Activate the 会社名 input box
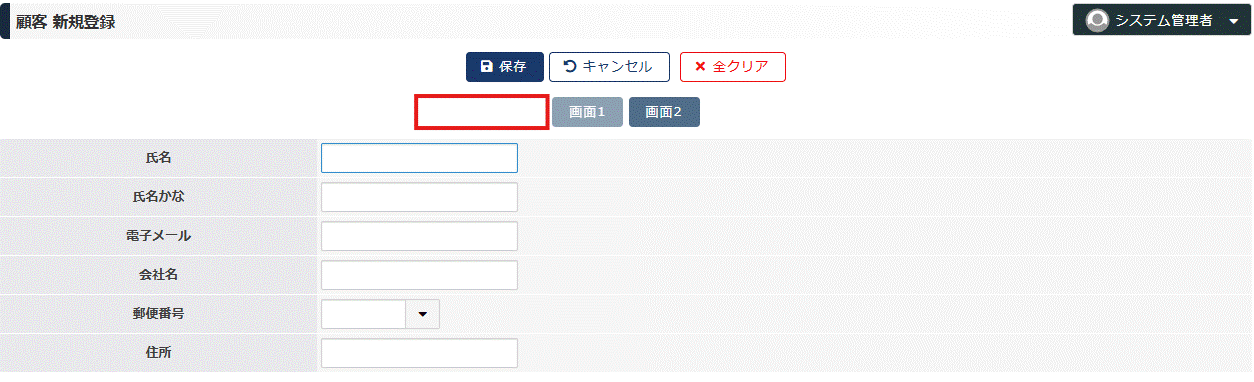Viewport: 1254px width, 382px height. click(419, 275)
